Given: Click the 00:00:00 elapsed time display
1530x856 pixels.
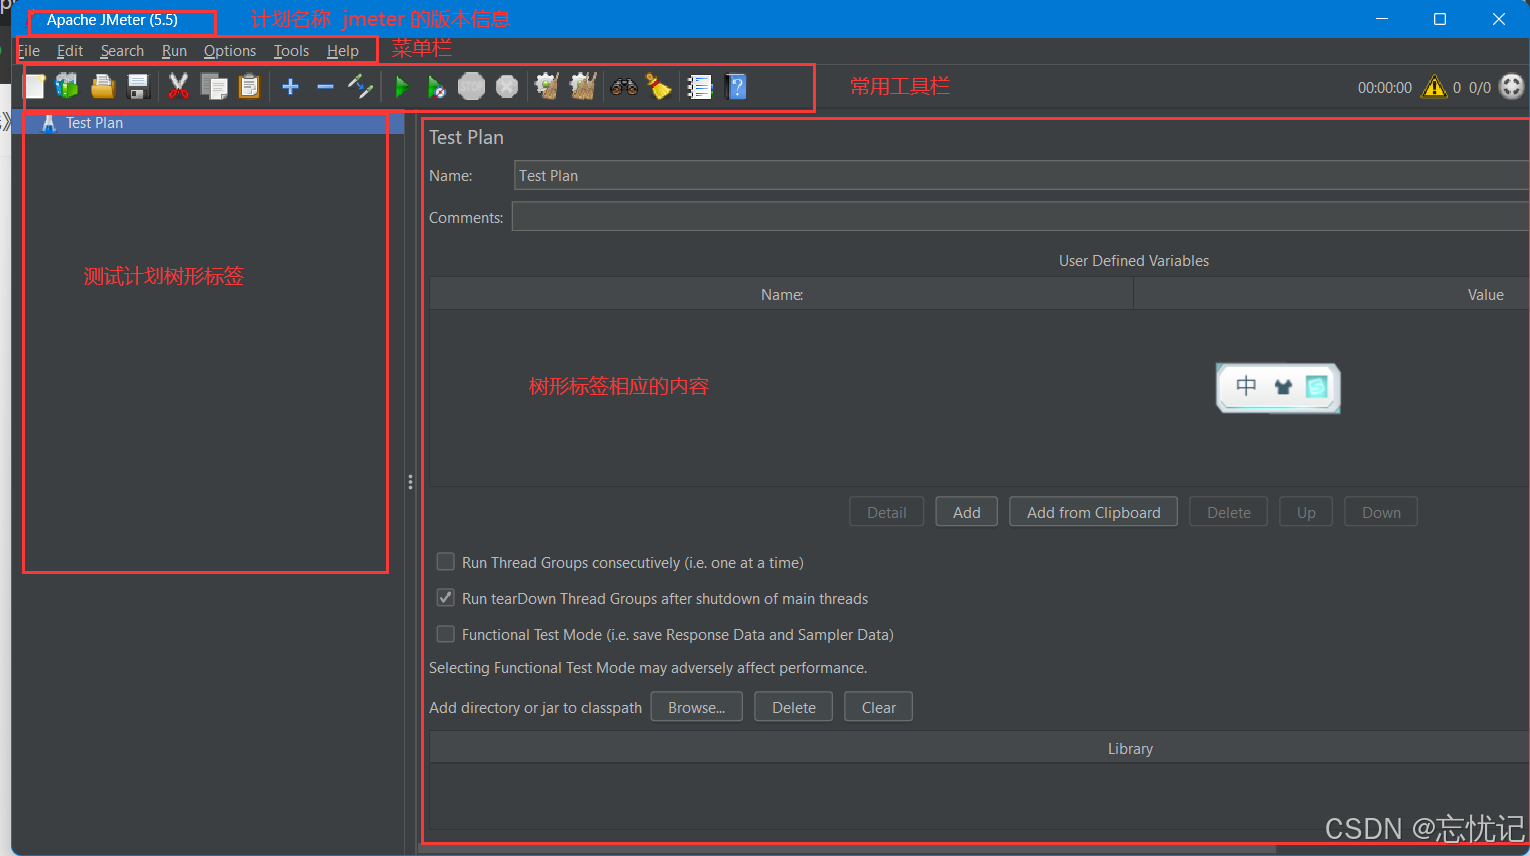Looking at the screenshot, I should coord(1385,88).
